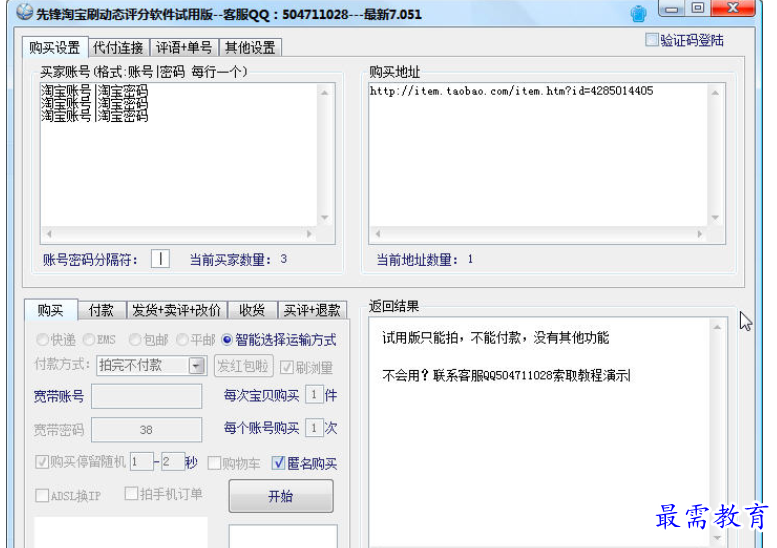This screenshot has width=777, height=548.
Task: Open the 收货 tab
Action: [252, 310]
